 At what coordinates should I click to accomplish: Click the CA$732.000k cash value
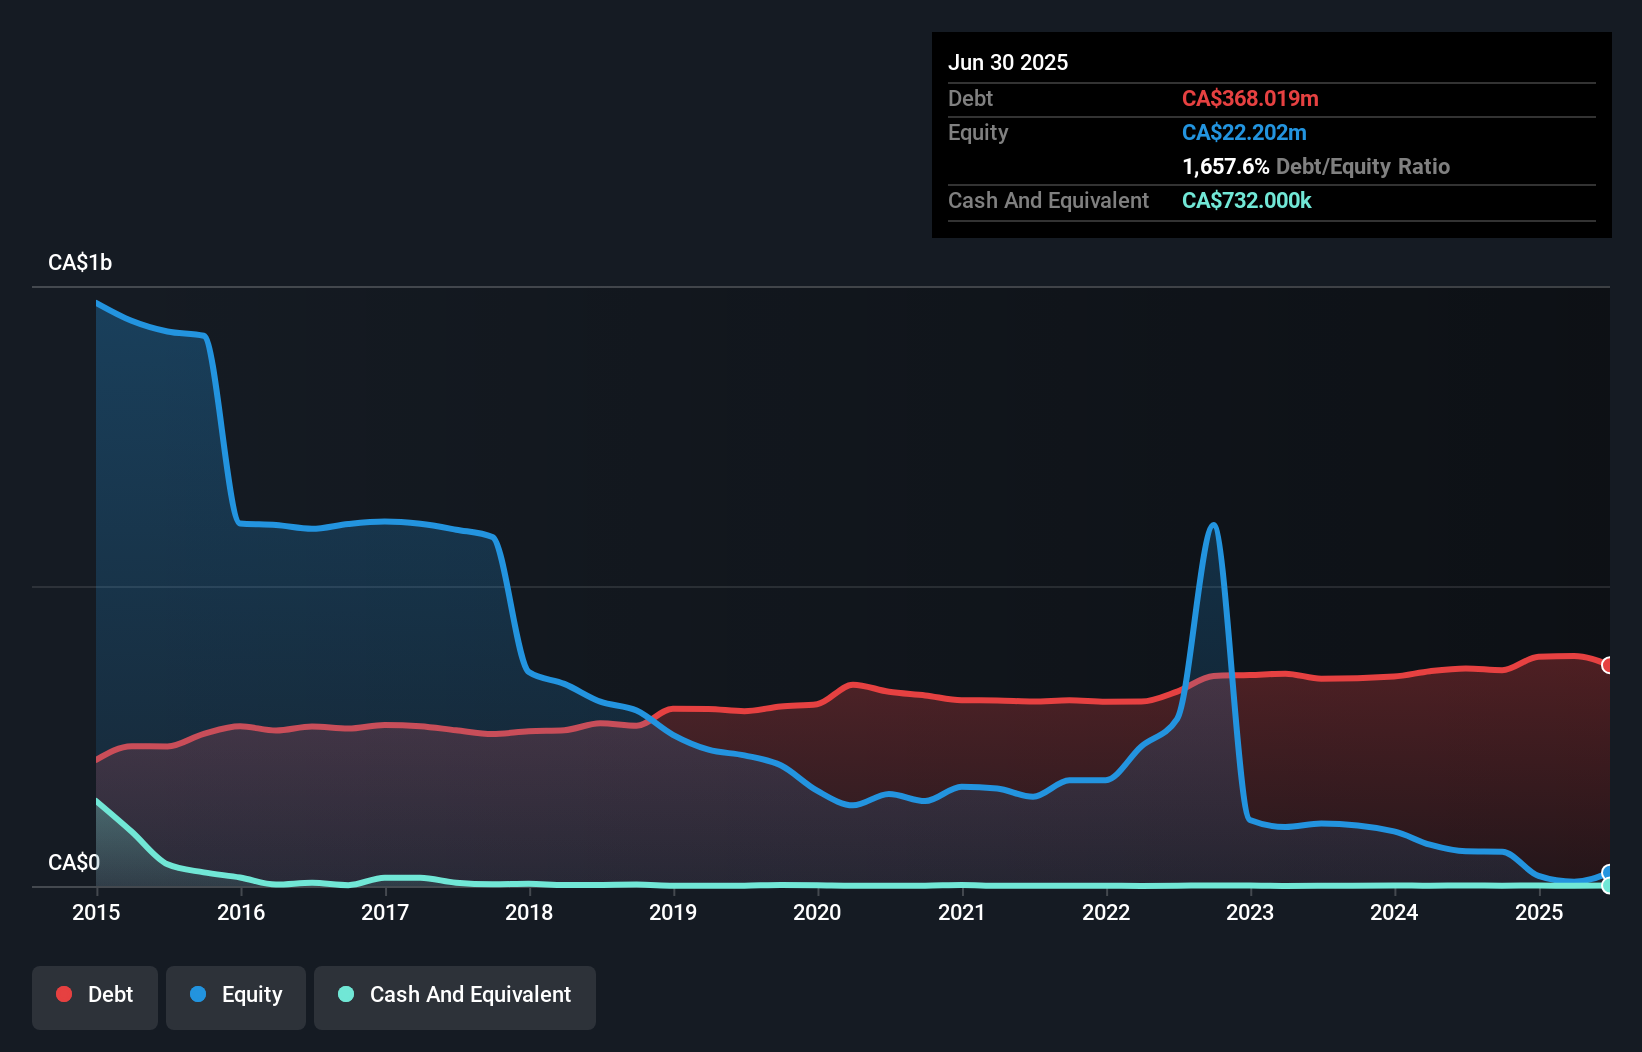[x=1247, y=200]
